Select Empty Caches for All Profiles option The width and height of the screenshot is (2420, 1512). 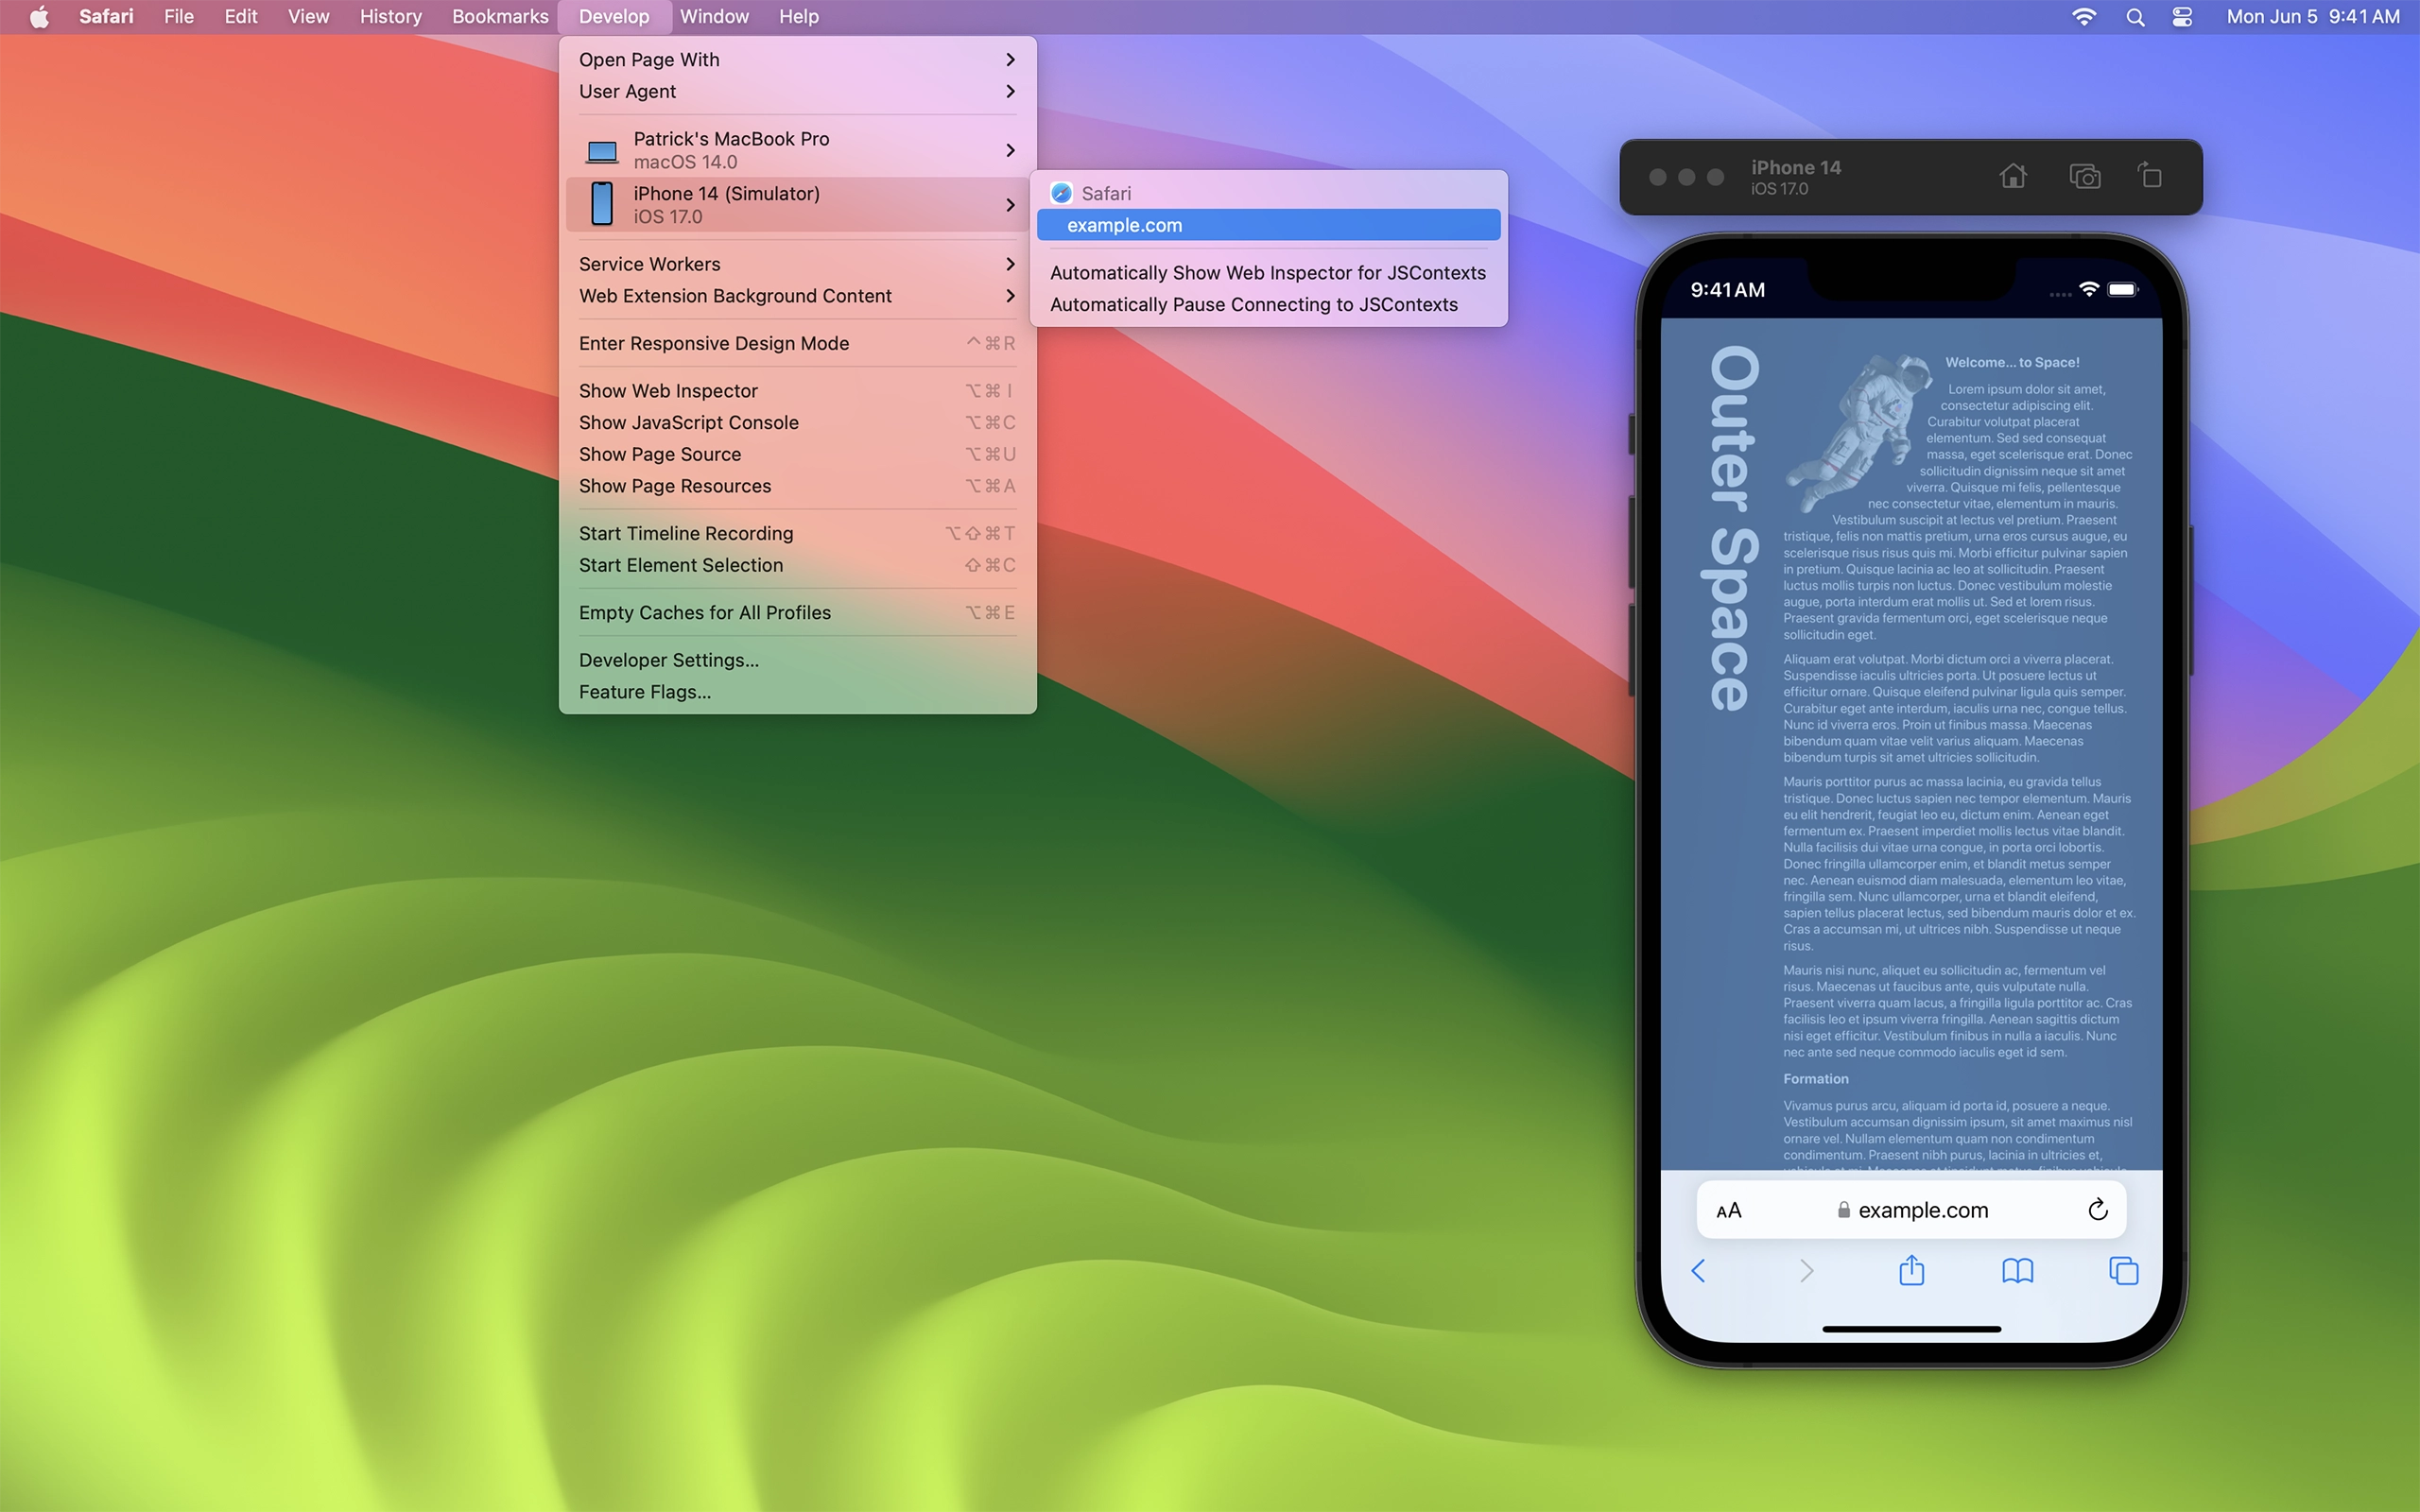click(x=704, y=611)
